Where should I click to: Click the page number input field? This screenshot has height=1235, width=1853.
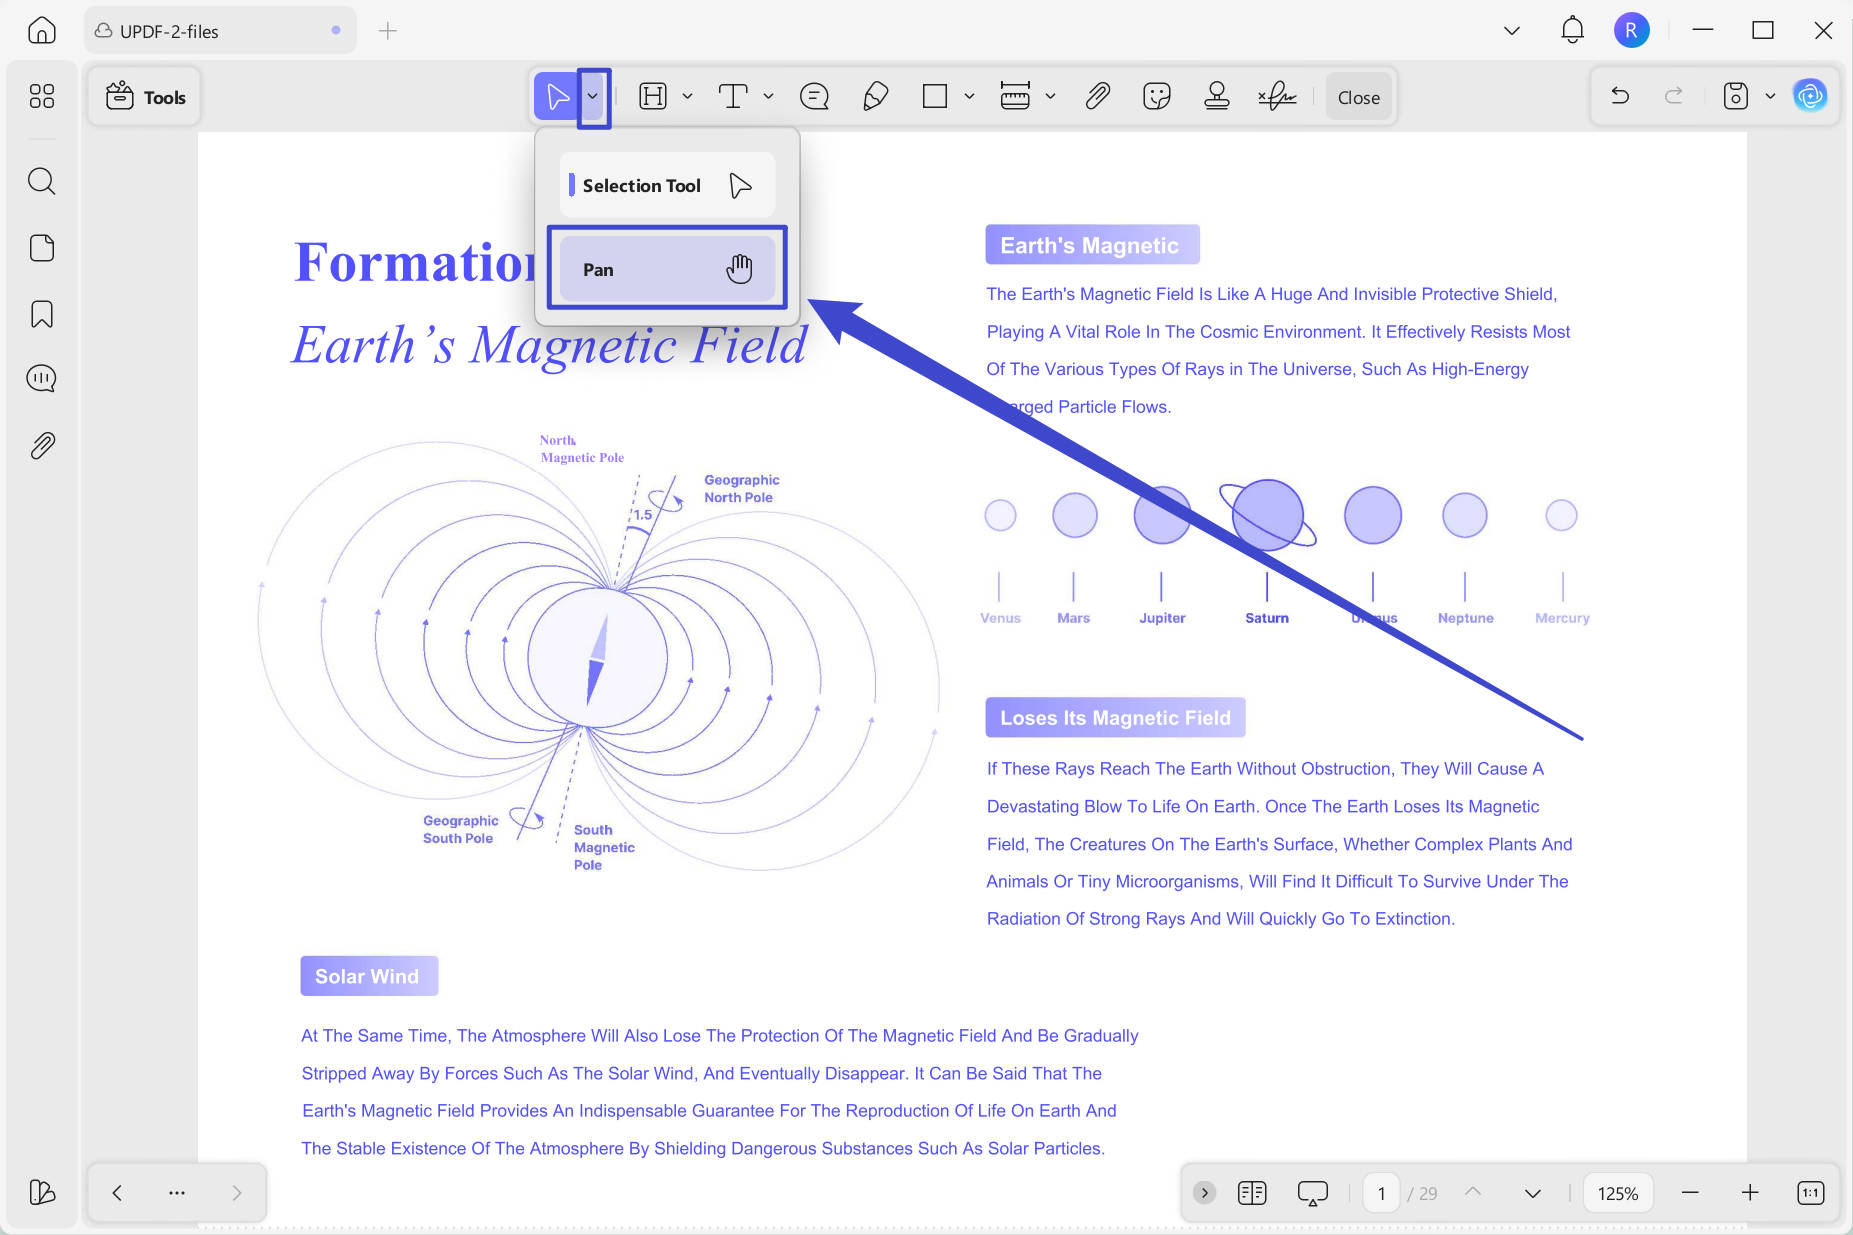tap(1382, 1193)
